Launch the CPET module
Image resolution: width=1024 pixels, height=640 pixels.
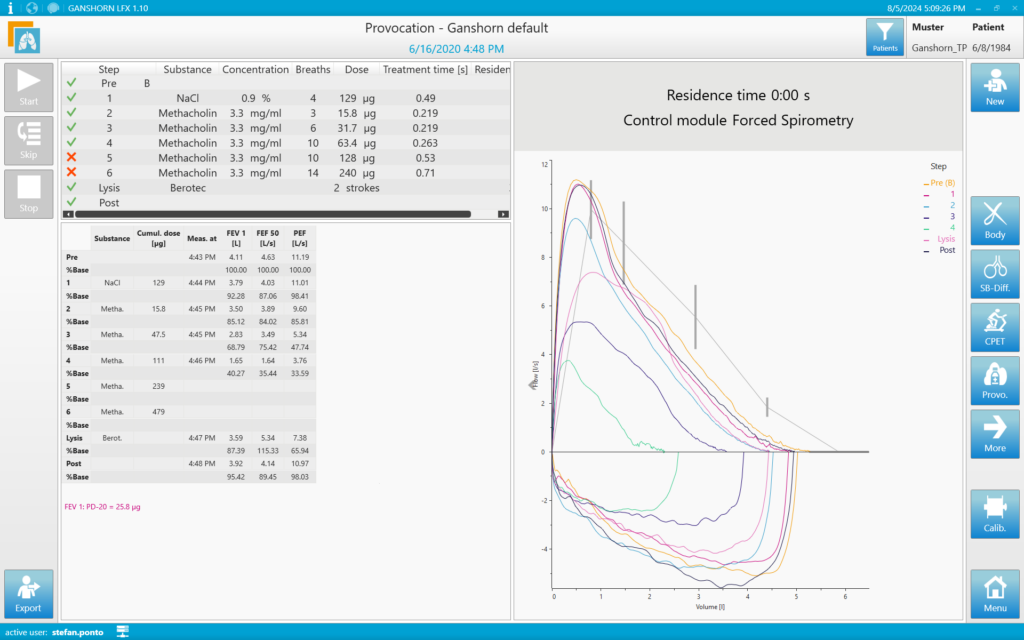click(x=995, y=327)
